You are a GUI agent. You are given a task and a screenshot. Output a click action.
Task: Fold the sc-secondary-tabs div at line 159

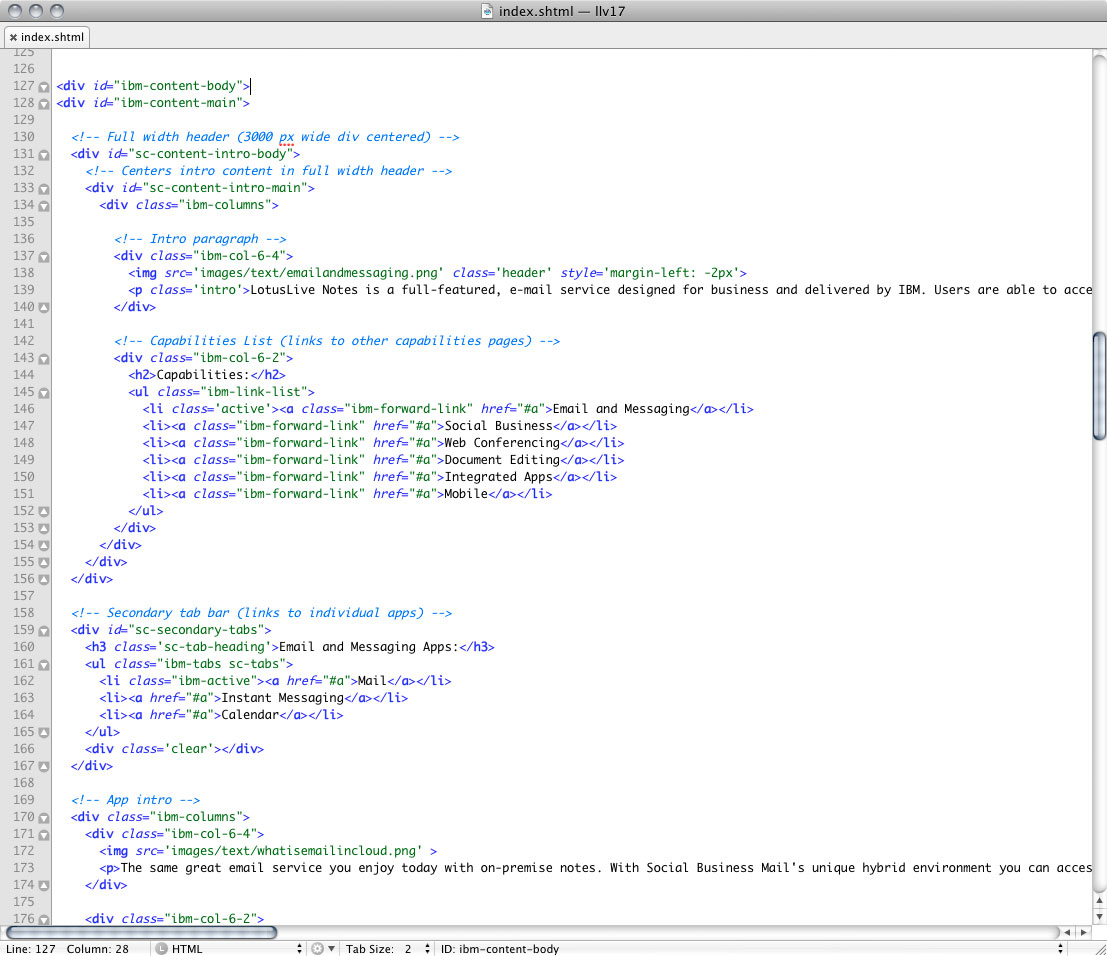(44, 631)
